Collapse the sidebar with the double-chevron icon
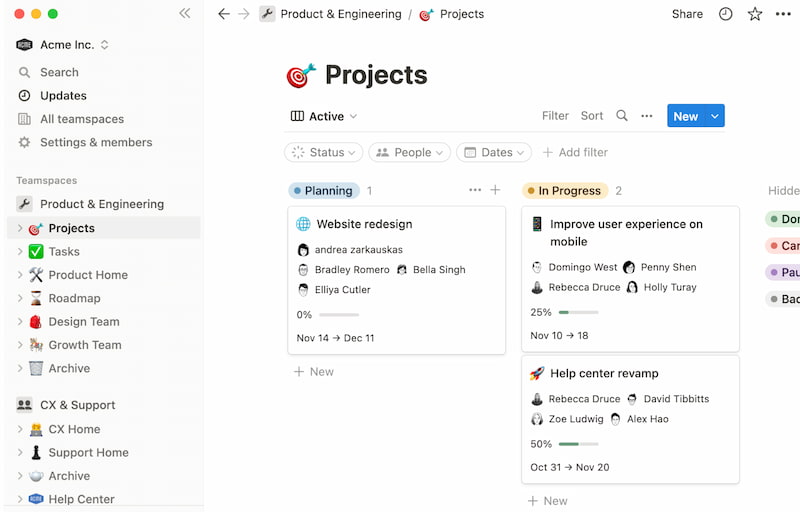 [x=185, y=13]
